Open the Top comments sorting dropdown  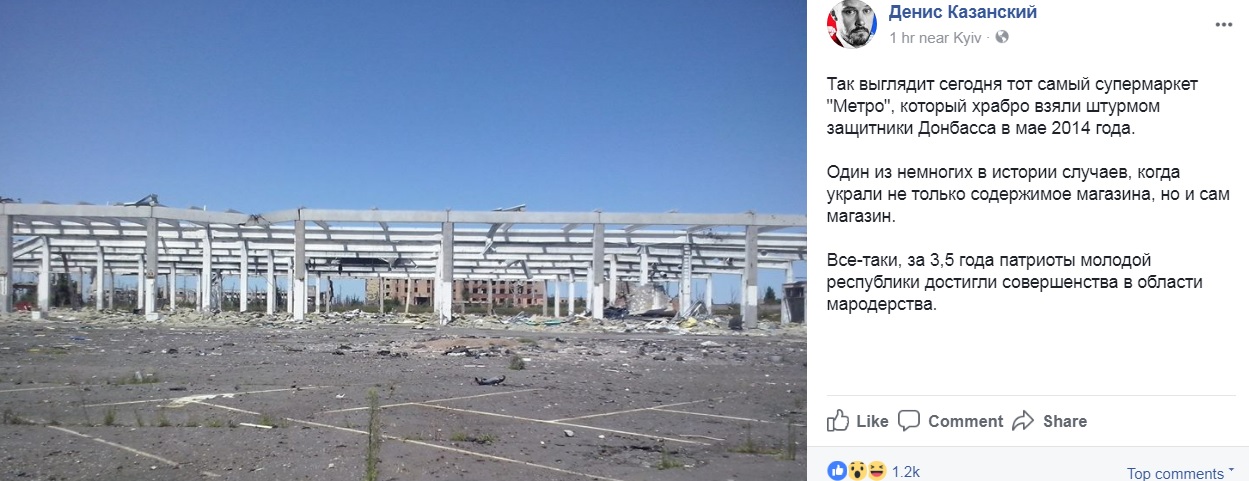coord(1180,474)
